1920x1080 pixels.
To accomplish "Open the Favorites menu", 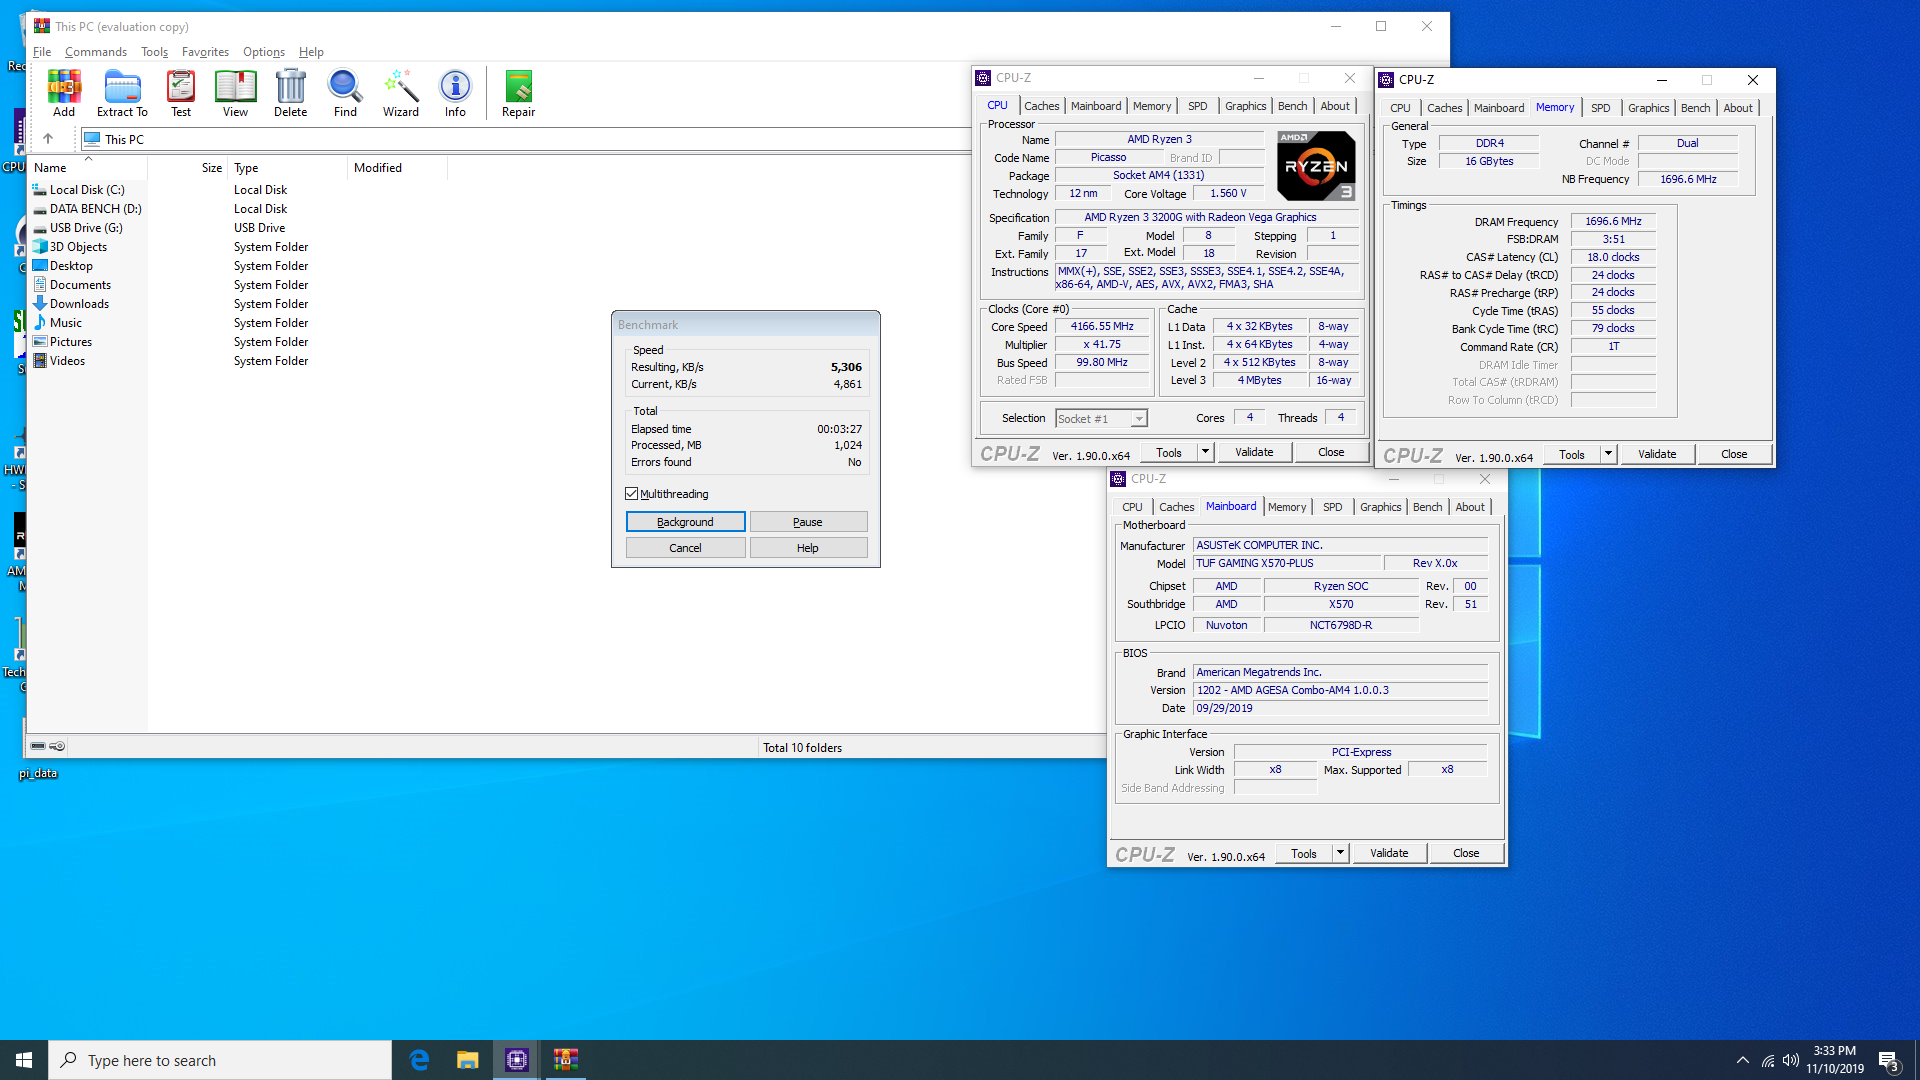I will point(205,52).
